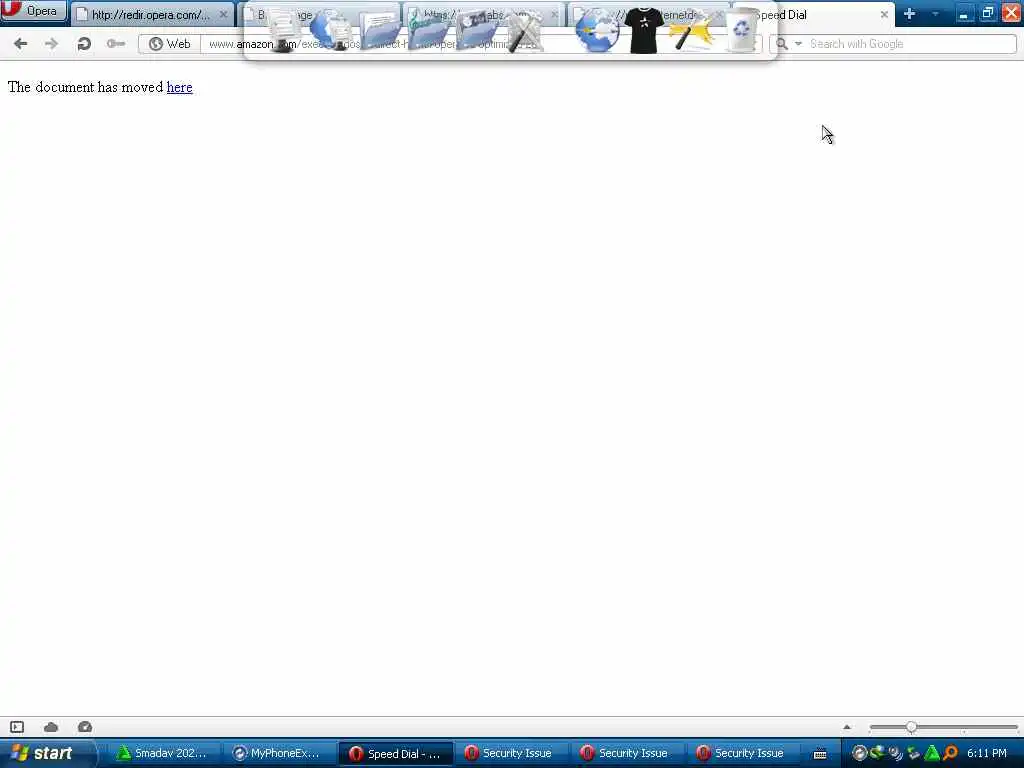Open the orange magnifier tray icon
This screenshot has height=768, width=1024.
[x=951, y=753]
